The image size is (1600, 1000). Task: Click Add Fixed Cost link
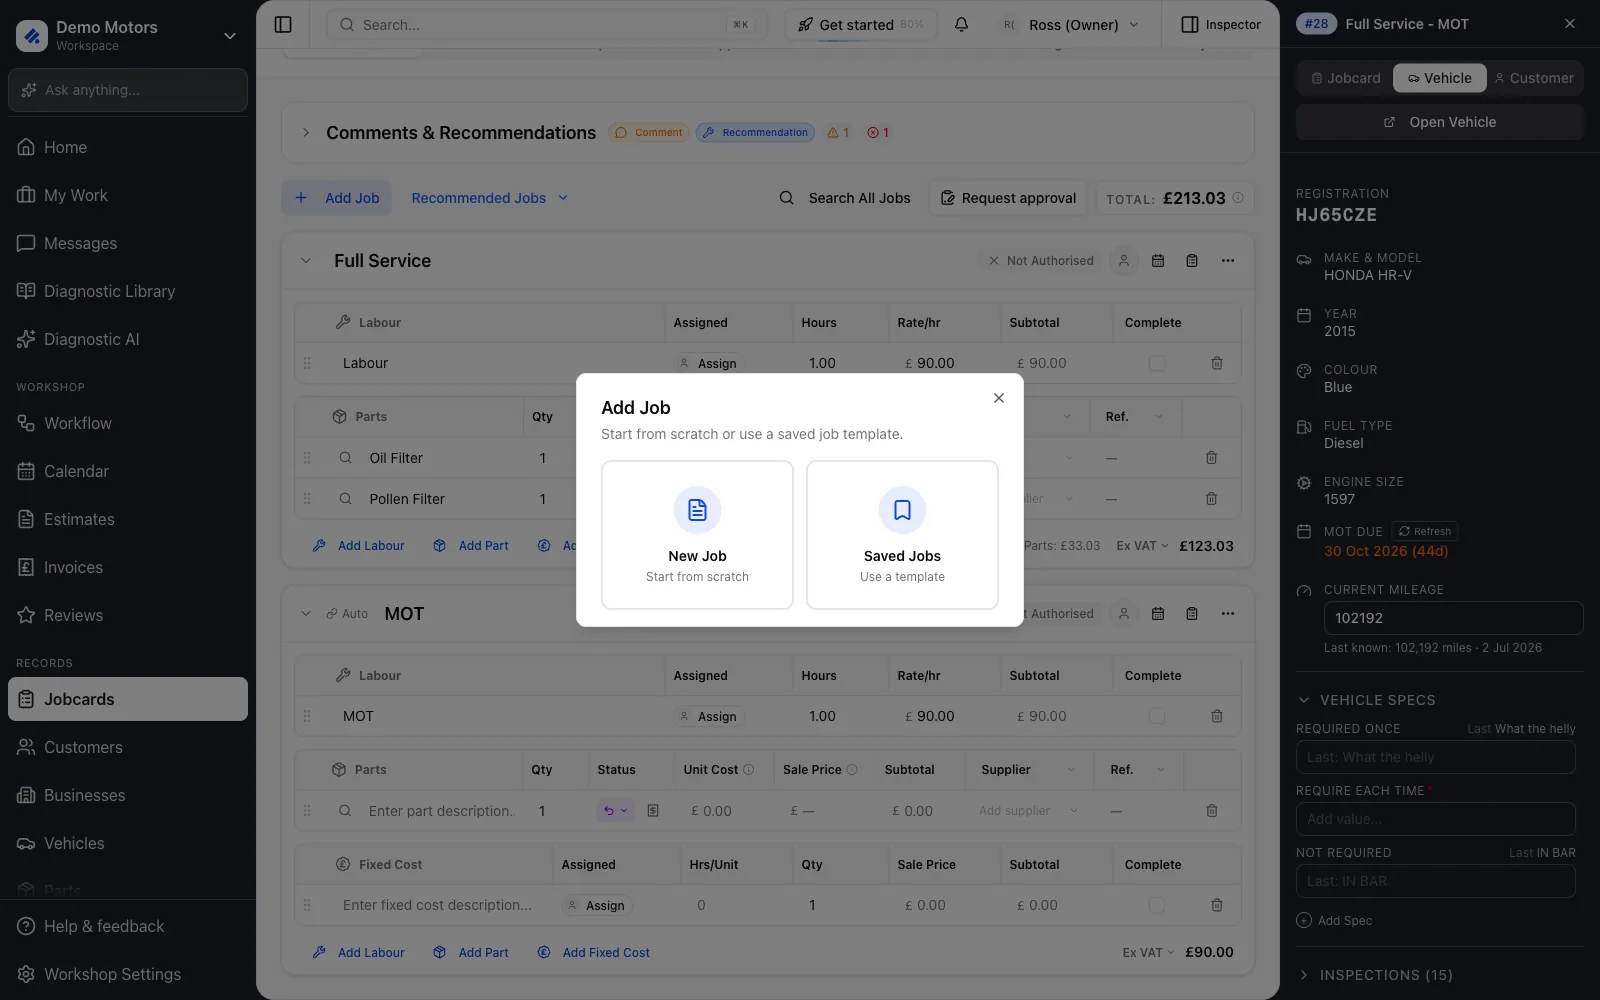coord(594,953)
